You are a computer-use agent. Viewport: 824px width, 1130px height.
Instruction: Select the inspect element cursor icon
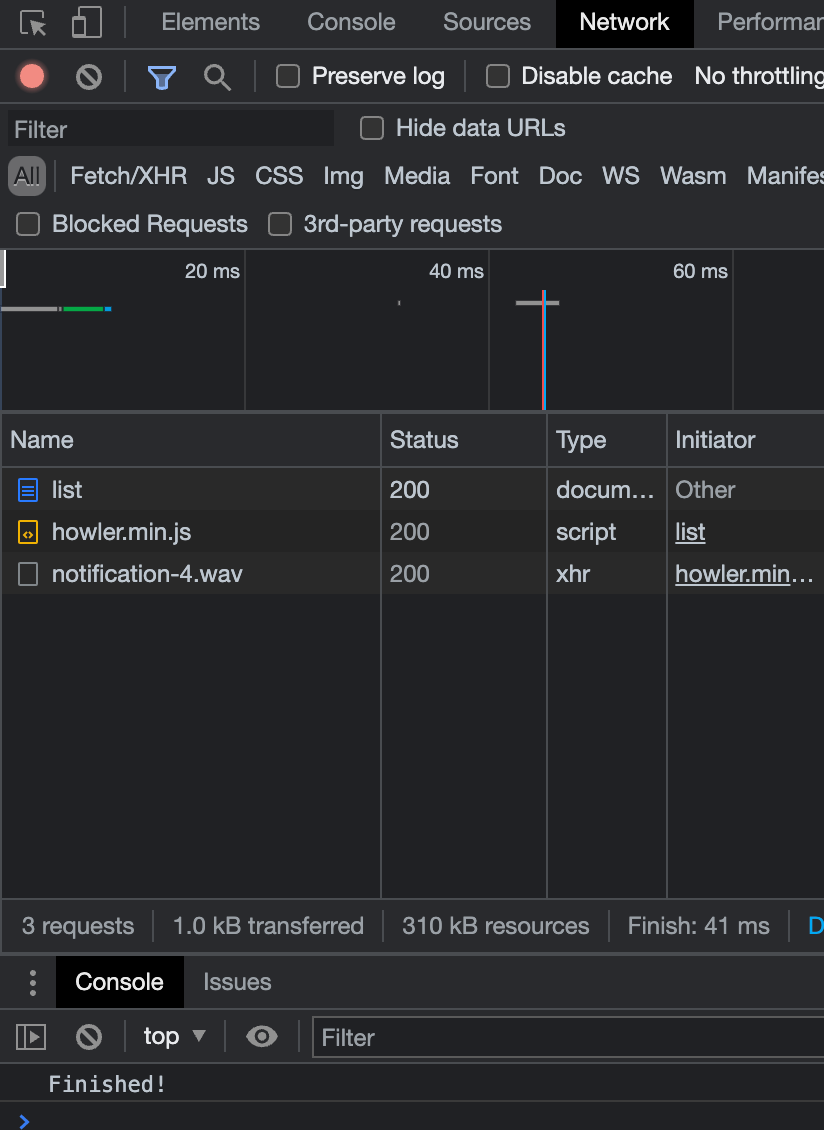(30, 22)
